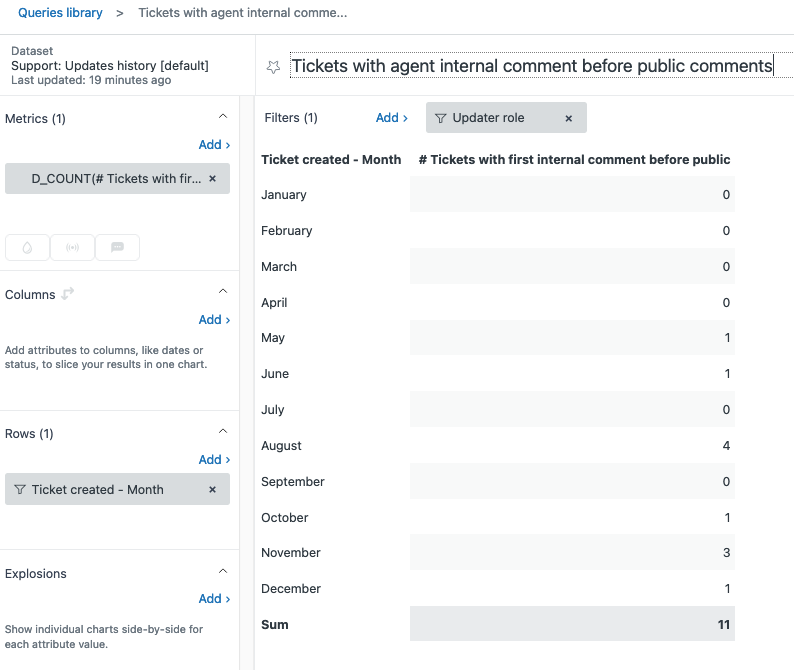
Task: Click the funnel icon on Ticket created - Month
Action: (20, 490)
